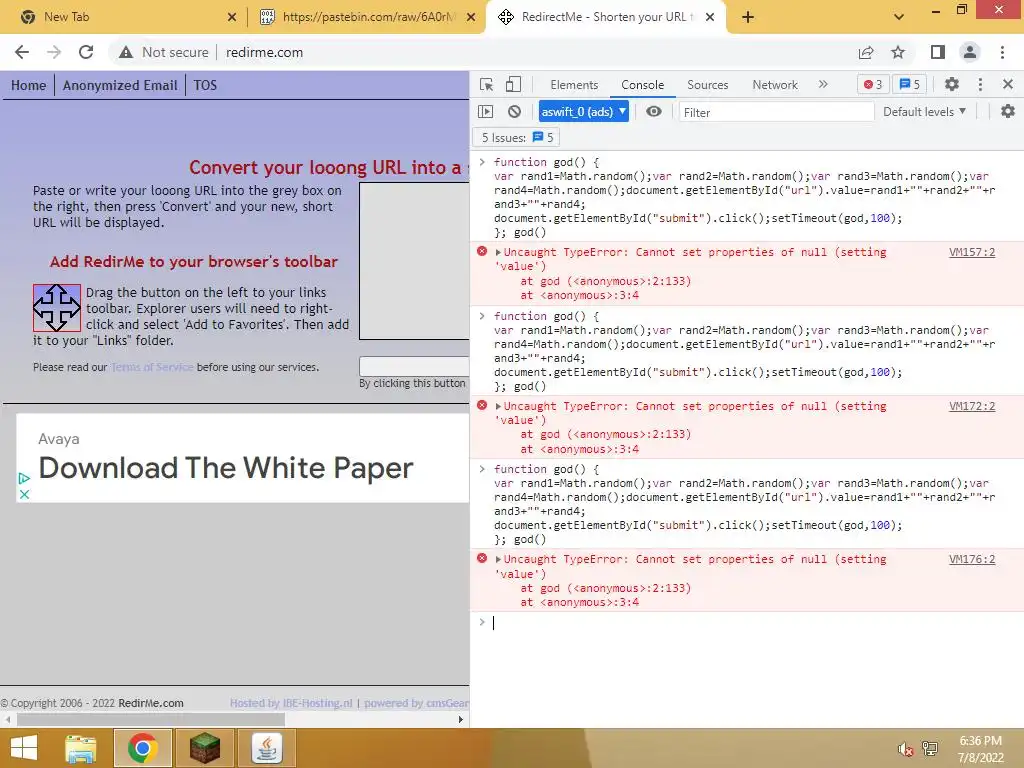
Task: Show more DevTools tabs chevron
Action: [x=823, y=84]
